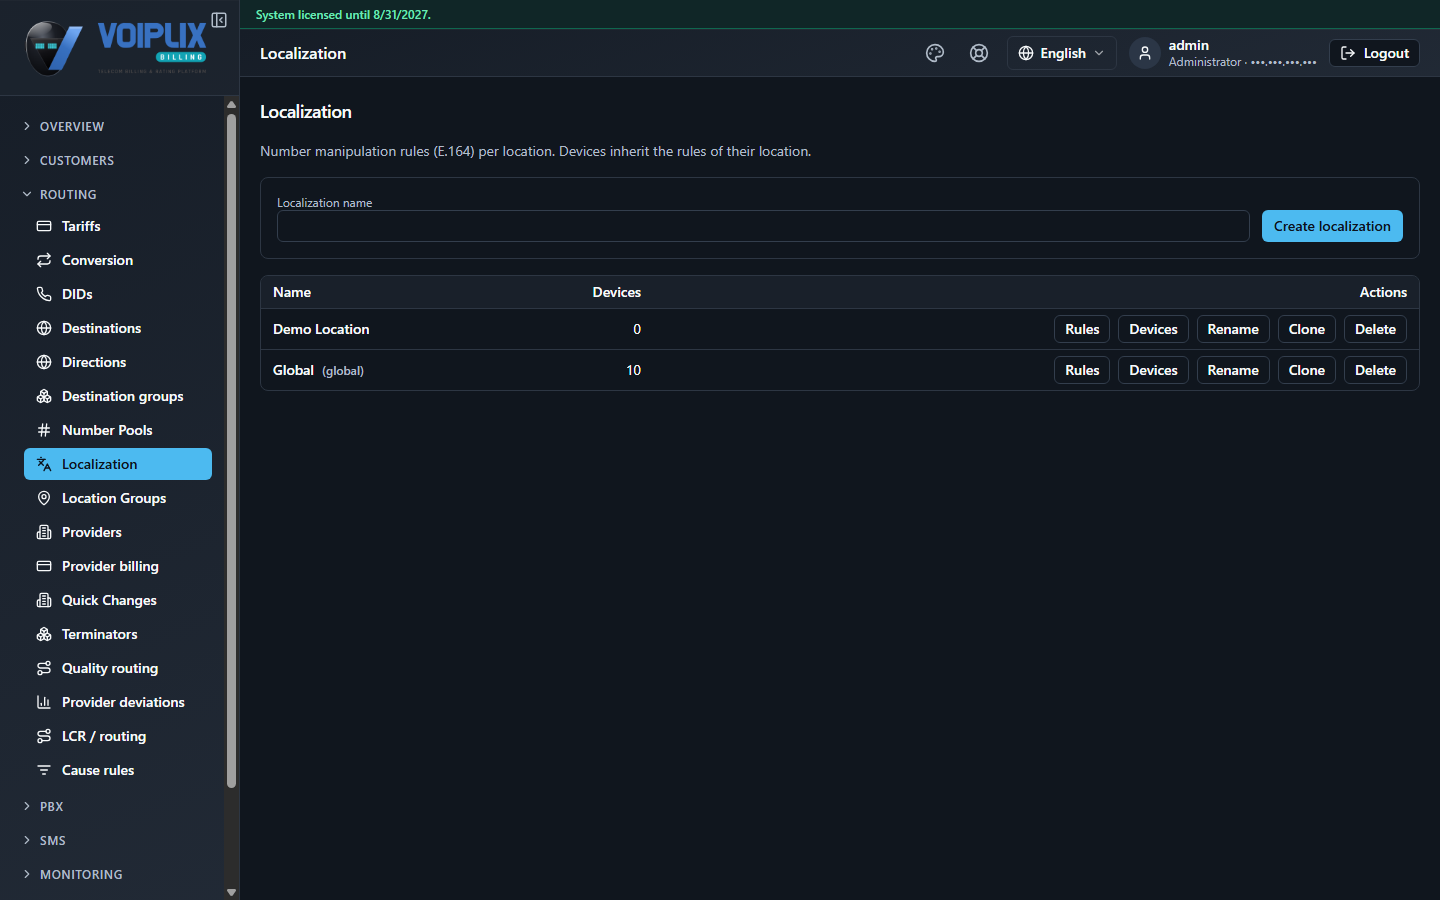Viewport: 1440px width, 900px height.
Task: Open Terminators page
Action: 118,634
